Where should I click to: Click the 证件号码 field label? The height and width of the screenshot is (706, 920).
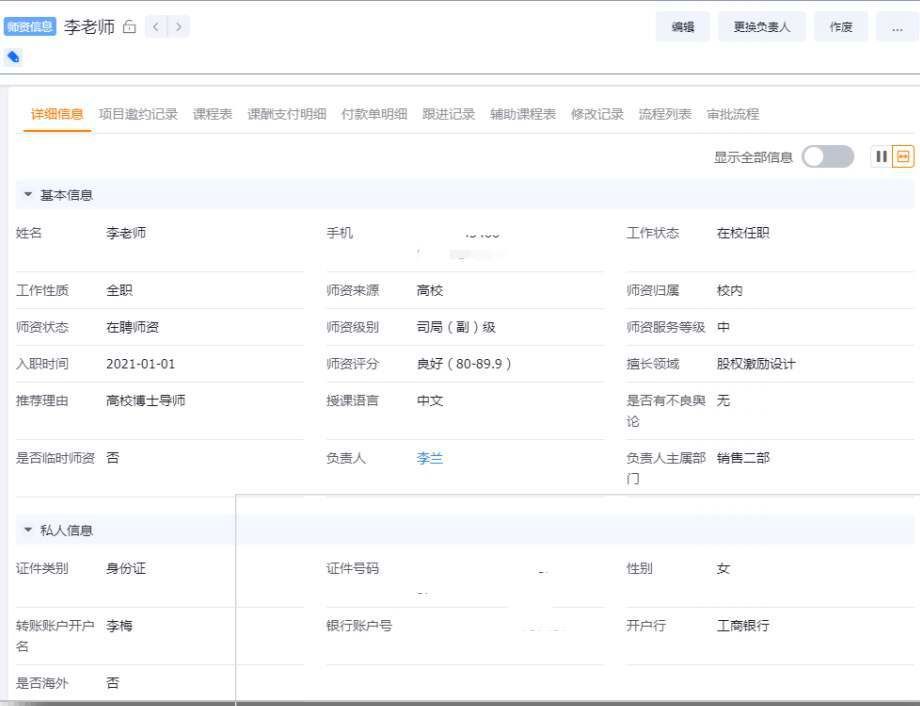click(x=353, y=568)
